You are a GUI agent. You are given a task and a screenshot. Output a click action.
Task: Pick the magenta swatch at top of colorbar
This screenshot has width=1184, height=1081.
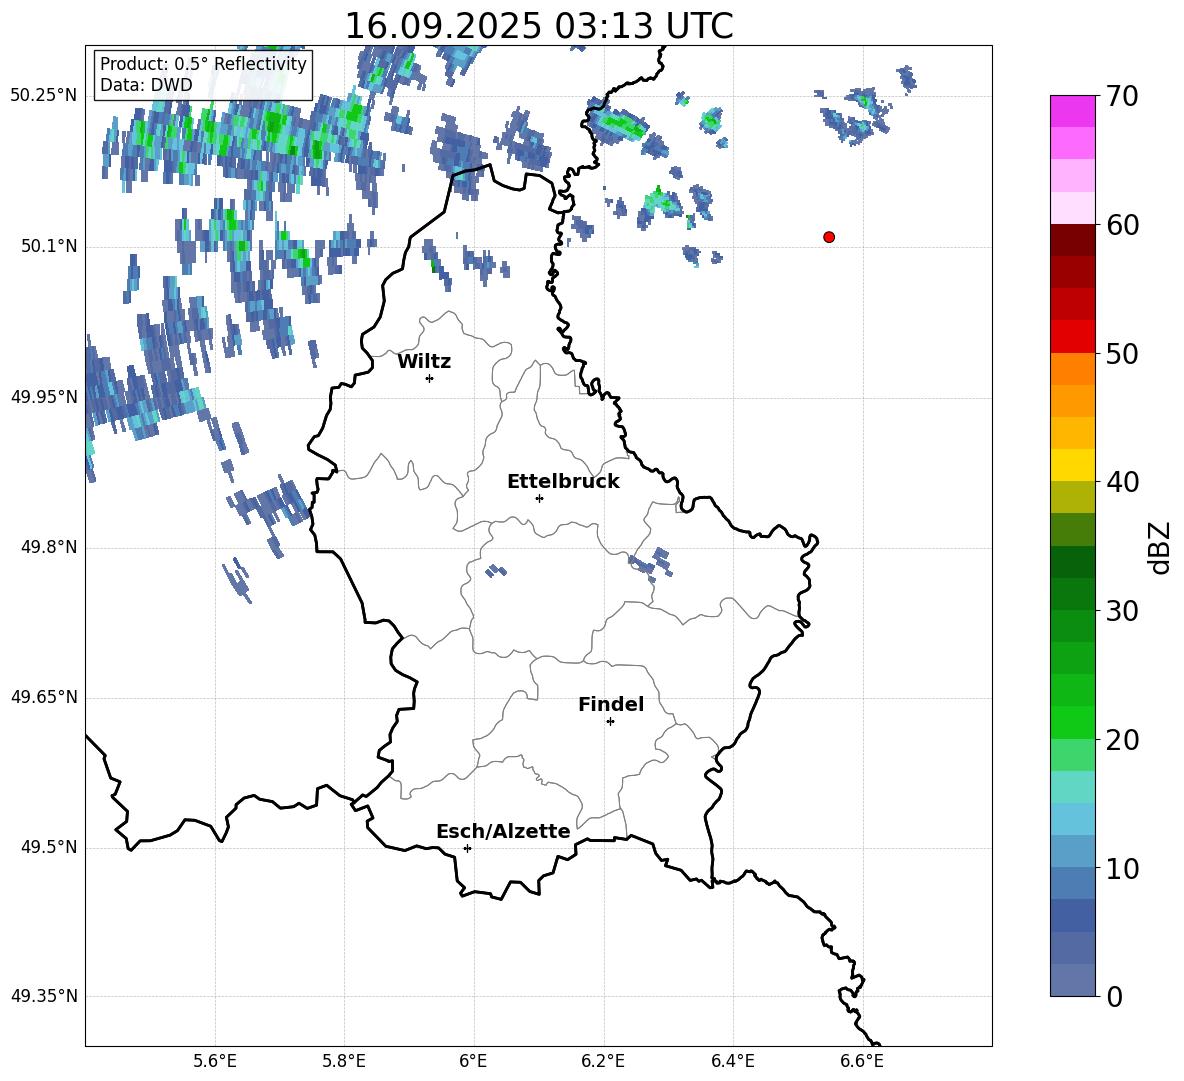[1073, 111]
